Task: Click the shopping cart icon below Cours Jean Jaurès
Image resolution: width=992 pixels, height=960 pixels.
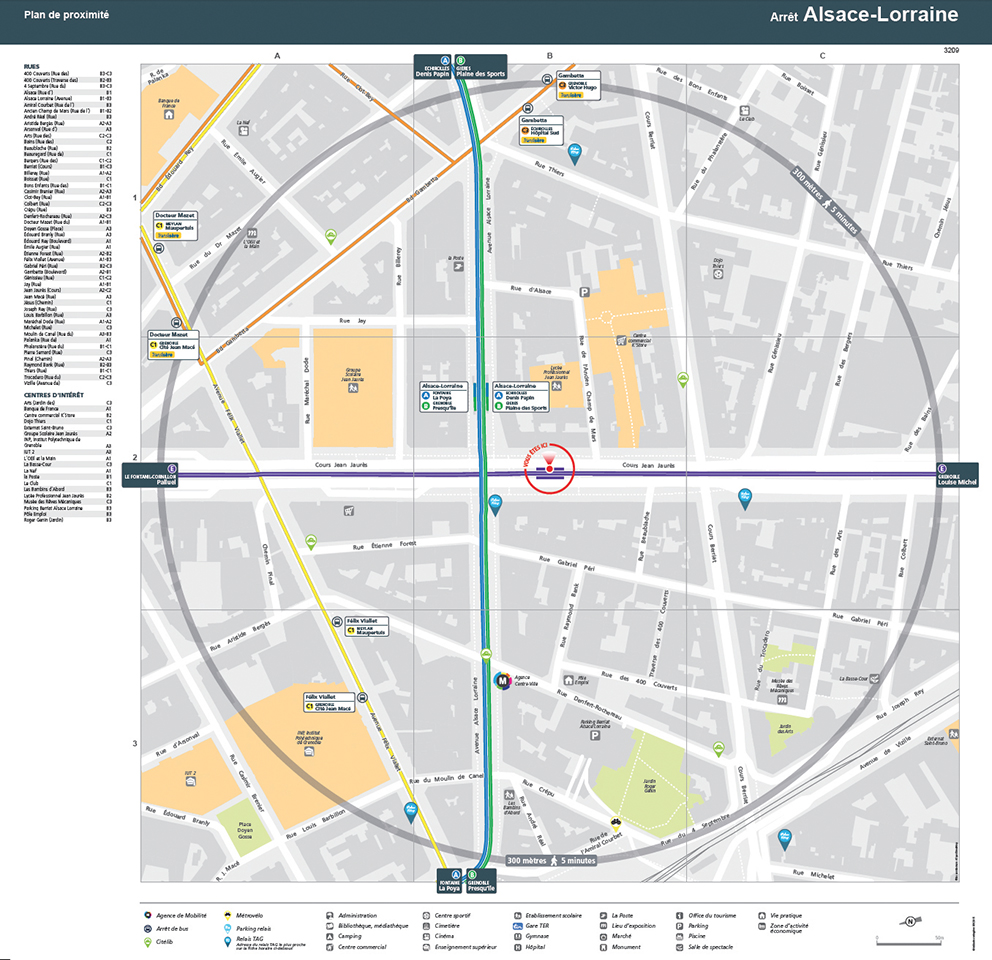Action: pyautogui.click(x=349, y=511)
